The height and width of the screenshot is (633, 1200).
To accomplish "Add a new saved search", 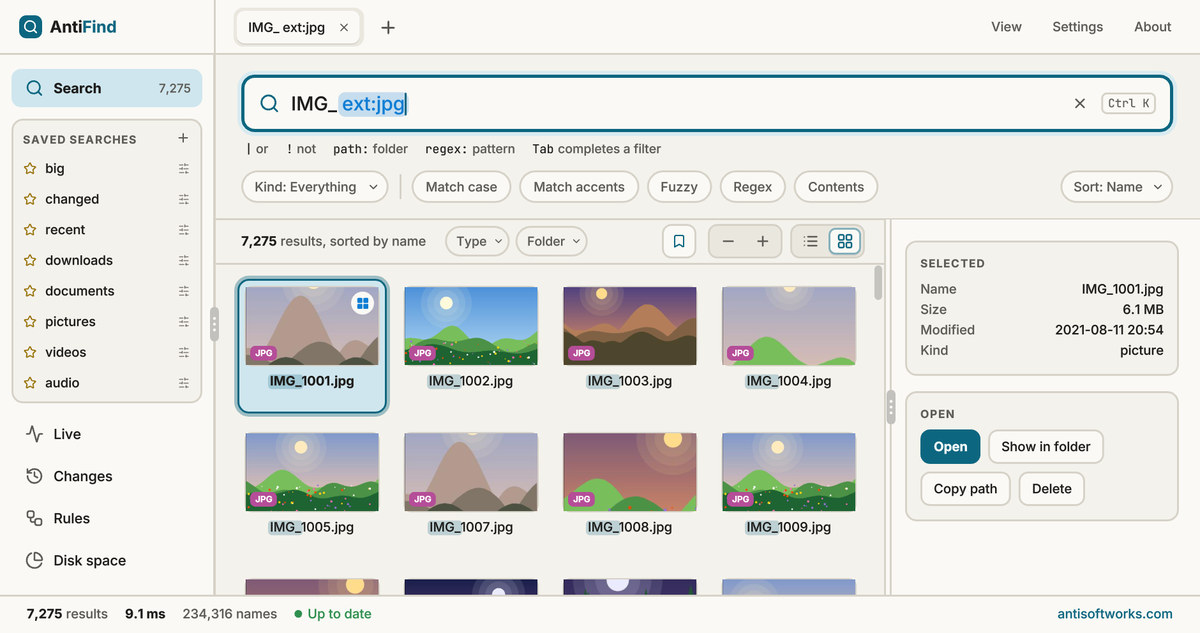I will [183, 138].
